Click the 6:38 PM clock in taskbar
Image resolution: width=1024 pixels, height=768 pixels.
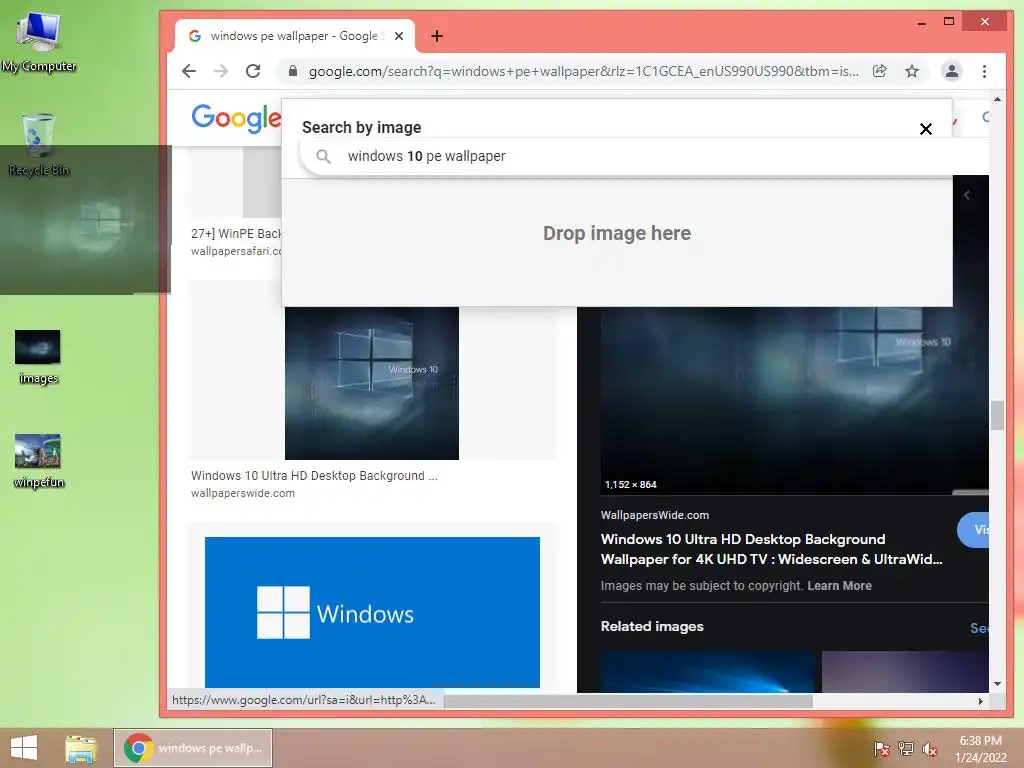[x=980, y=741]
